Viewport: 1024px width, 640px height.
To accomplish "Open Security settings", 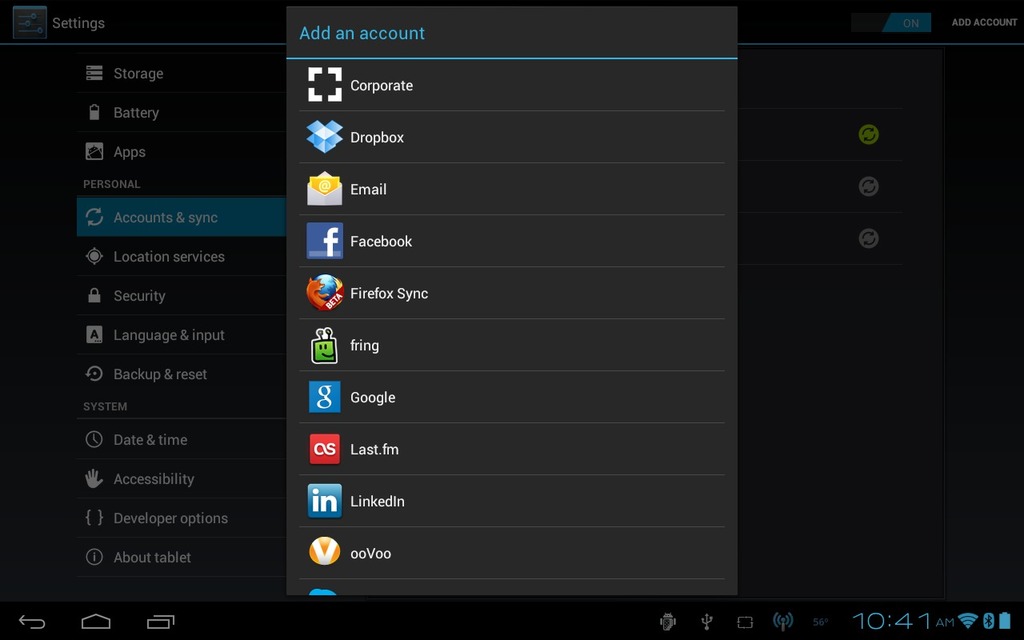I will [x=182, y=295].
